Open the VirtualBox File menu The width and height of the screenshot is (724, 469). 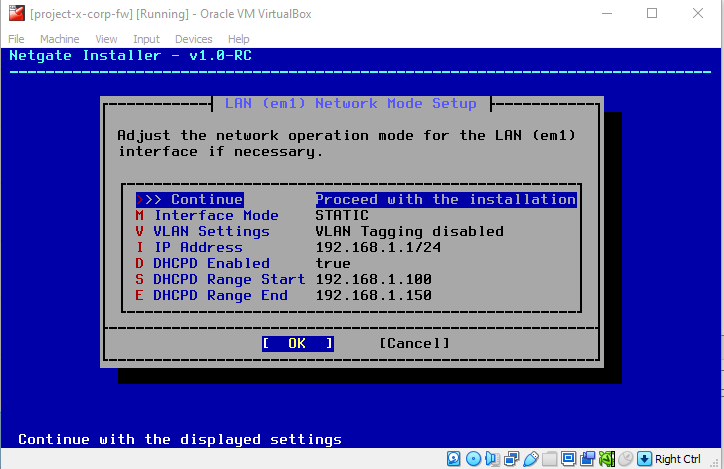[x=17, y=39]
